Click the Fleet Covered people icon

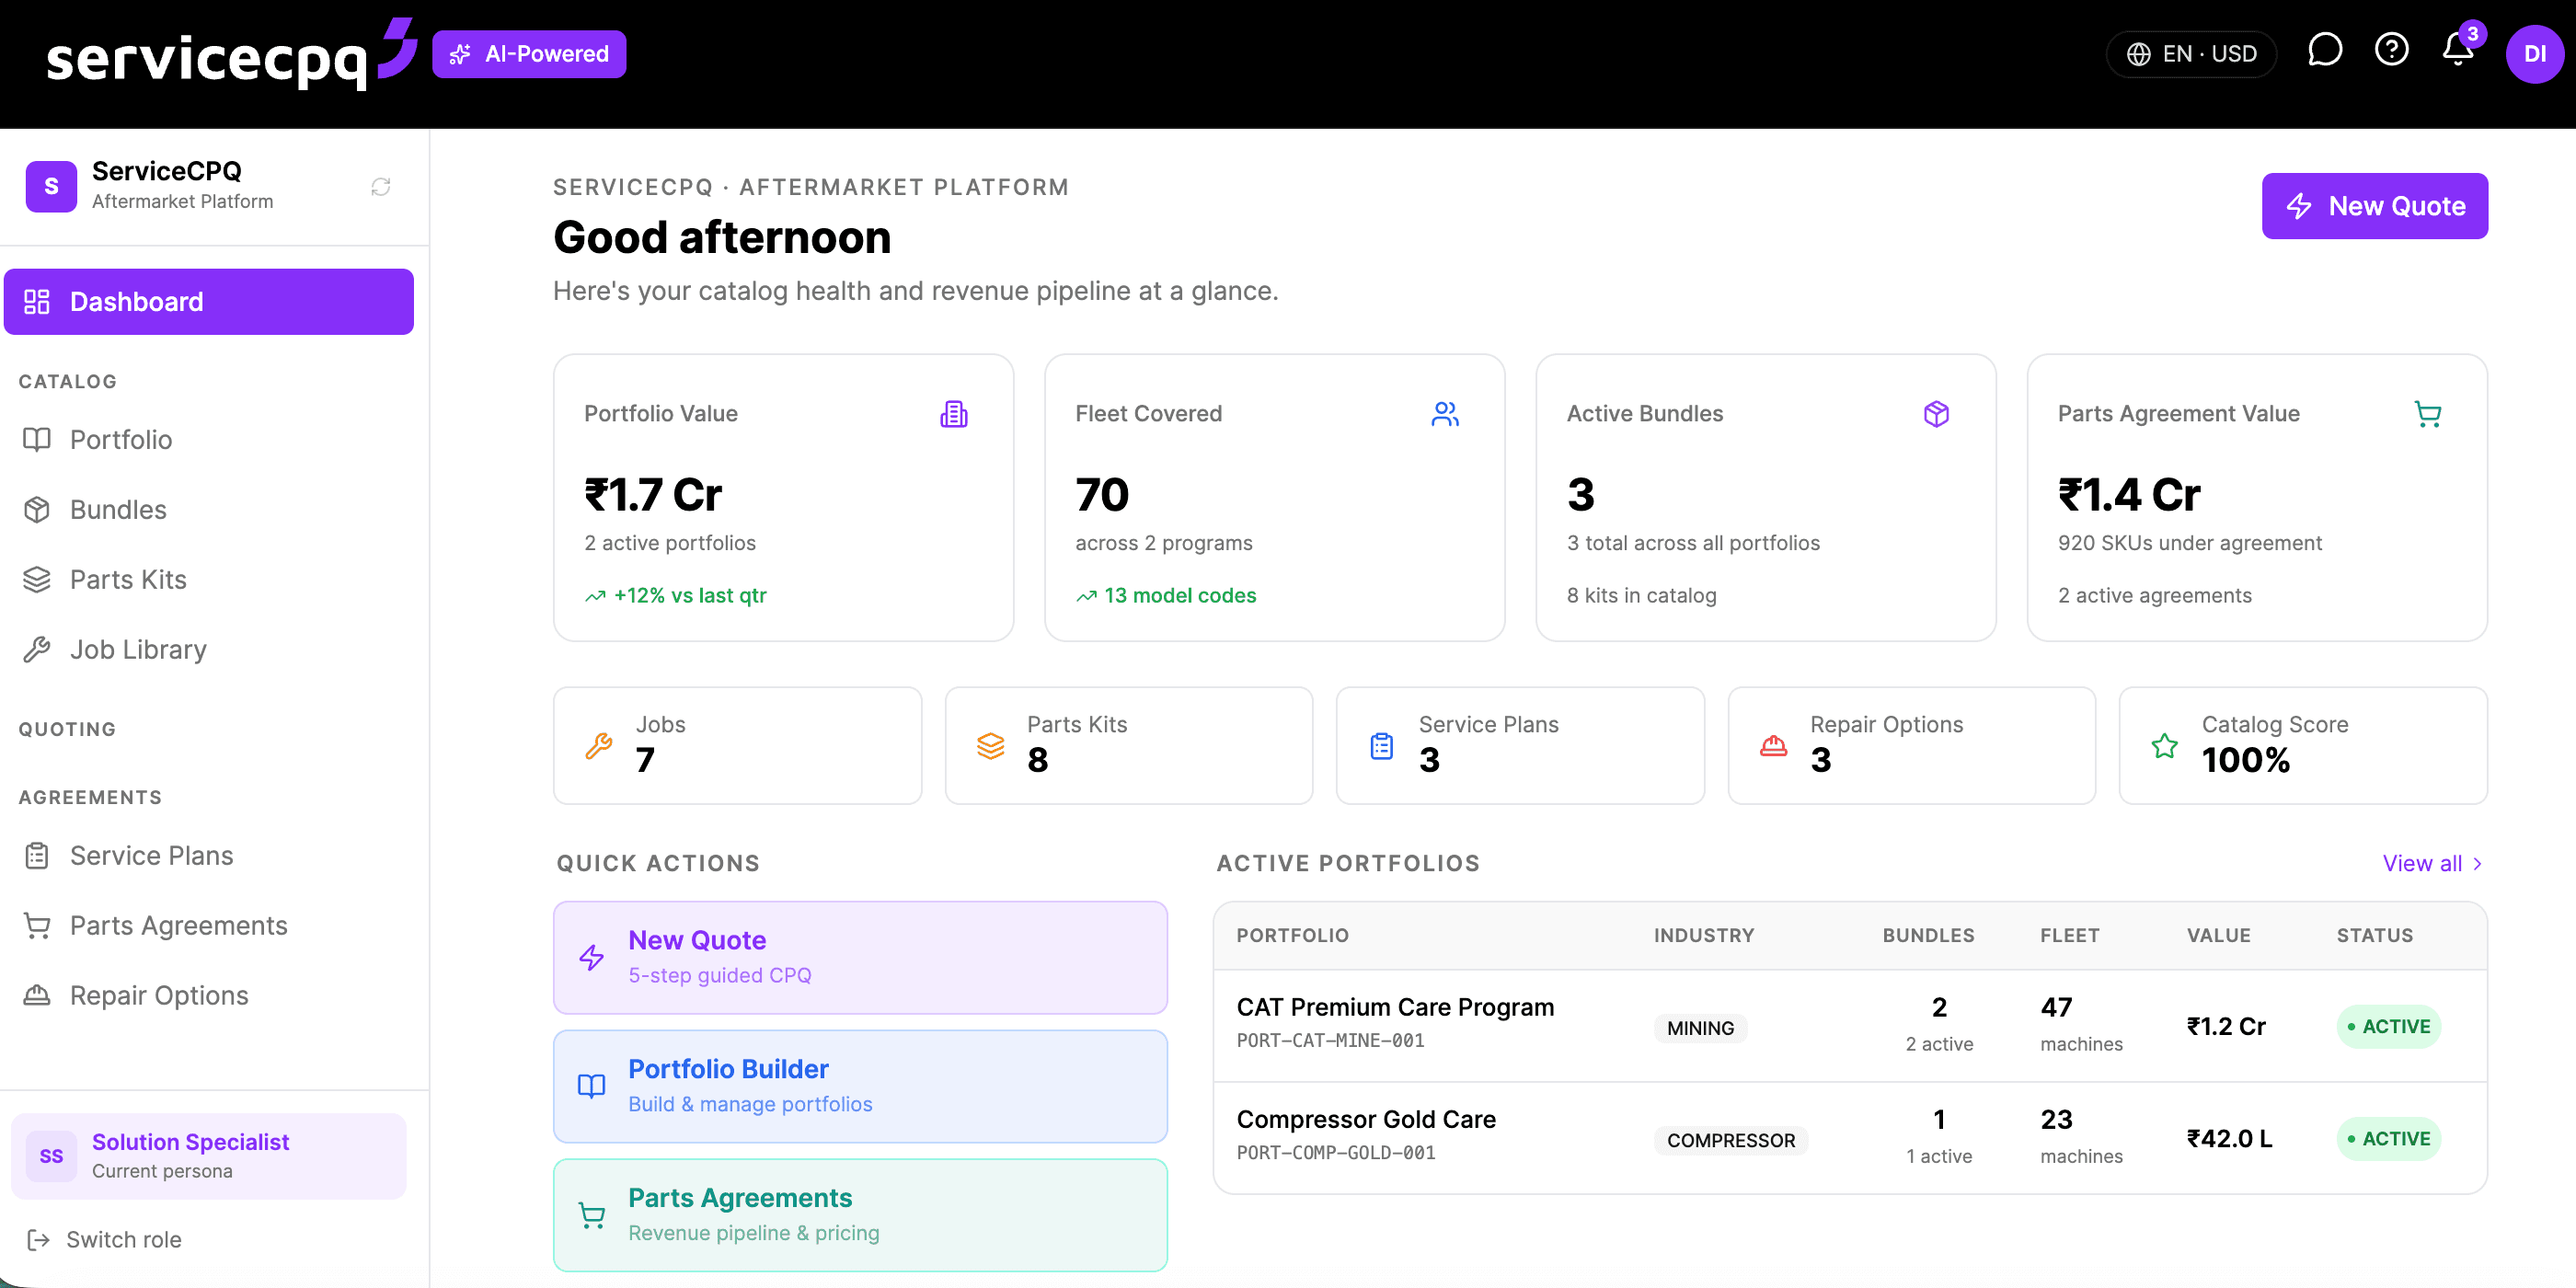coord(1445,414)
